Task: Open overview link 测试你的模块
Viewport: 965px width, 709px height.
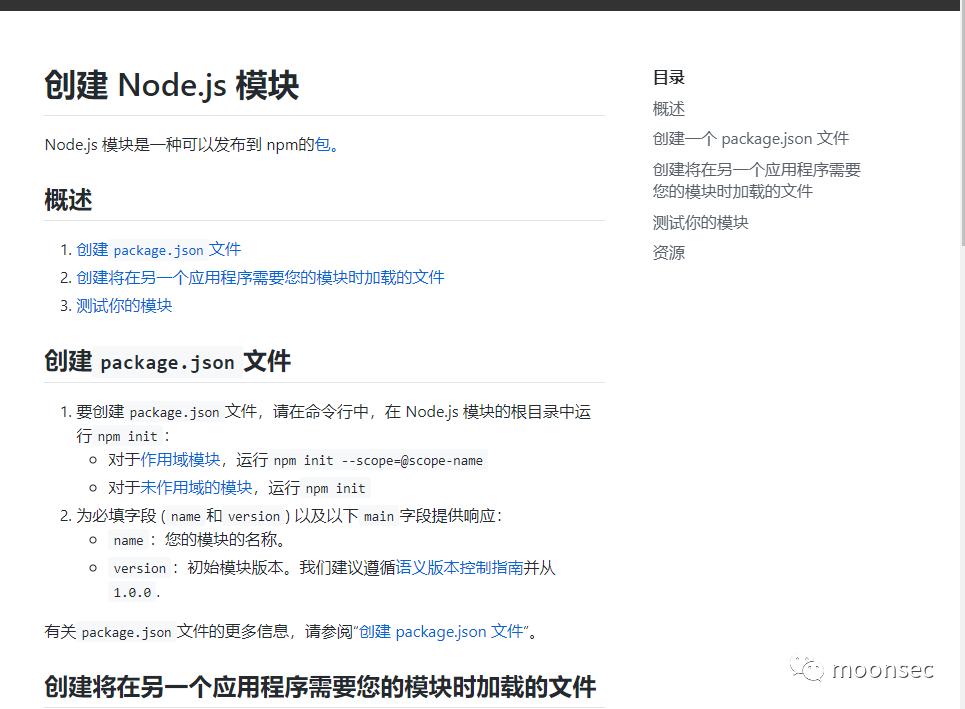Action: pos(124,306)
